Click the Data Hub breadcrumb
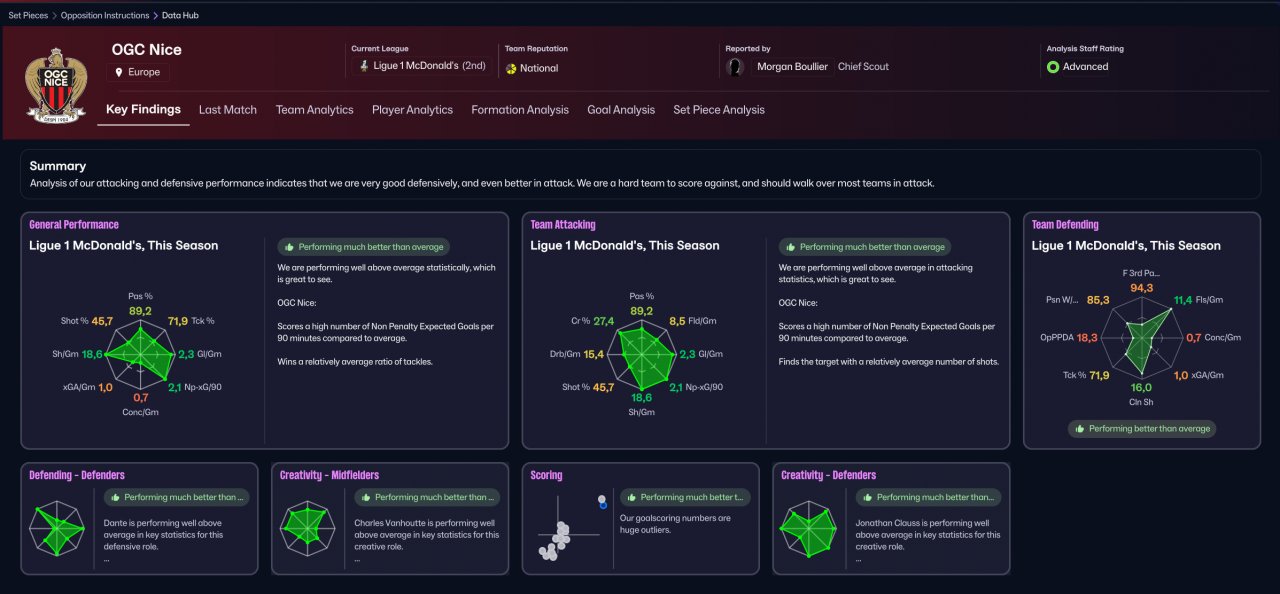Viewport: 1280px width, 594px height. (179, 15)
